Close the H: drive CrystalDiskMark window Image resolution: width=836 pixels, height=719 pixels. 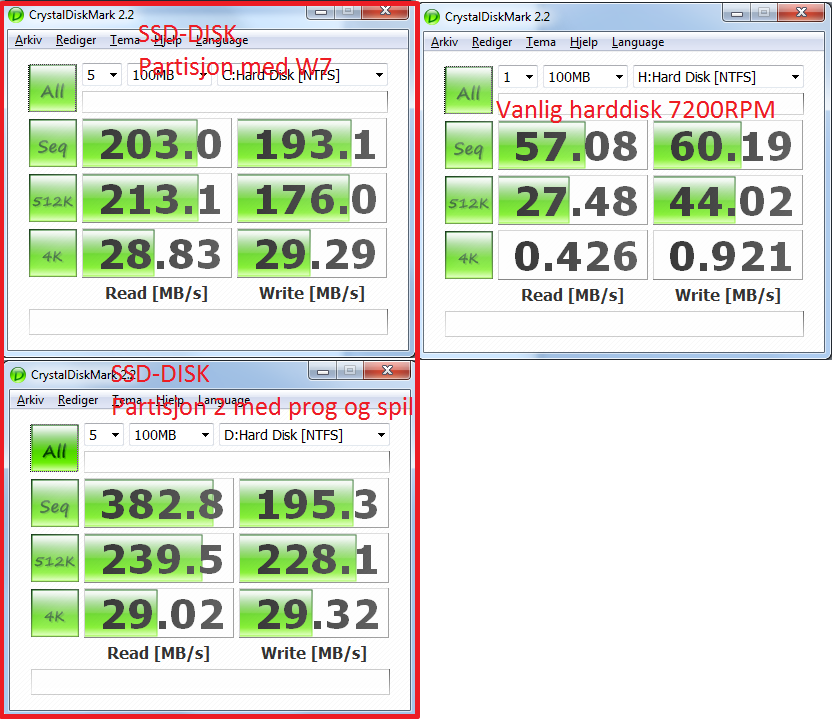[x=801, y=13]
